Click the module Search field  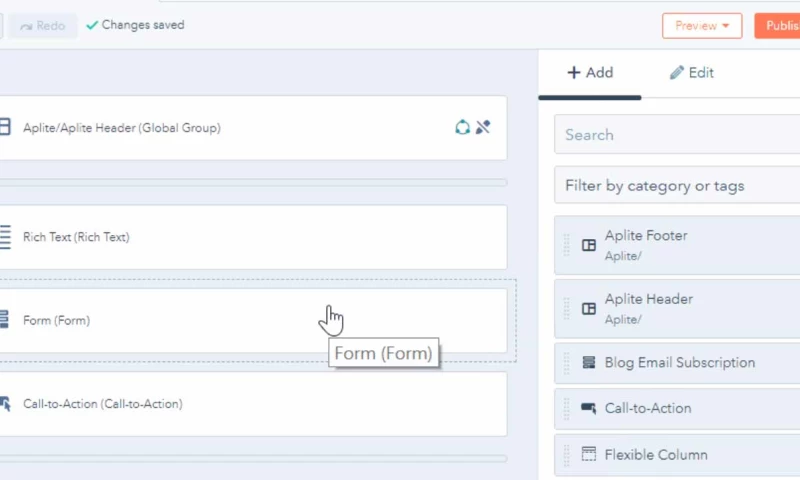(677, 135)
